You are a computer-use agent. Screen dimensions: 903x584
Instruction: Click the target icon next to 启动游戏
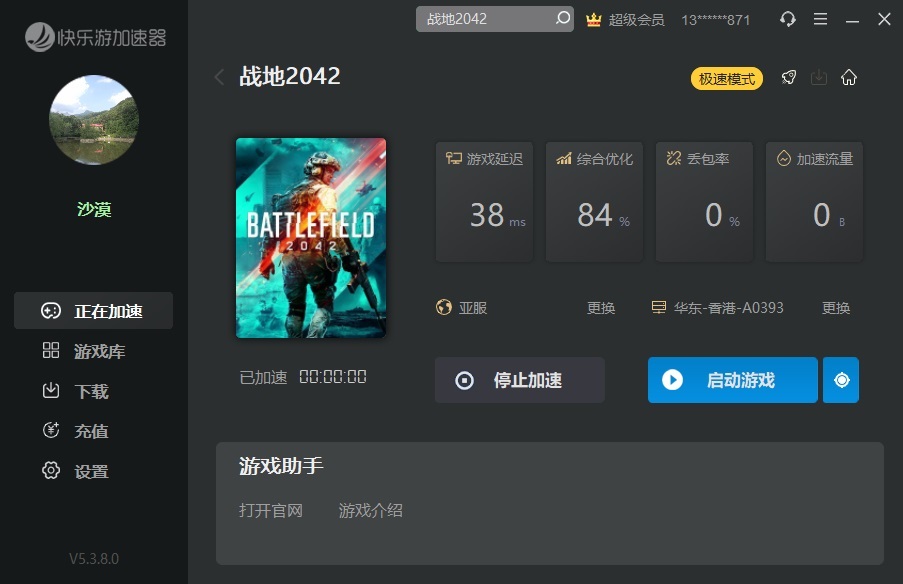point(841,380)
